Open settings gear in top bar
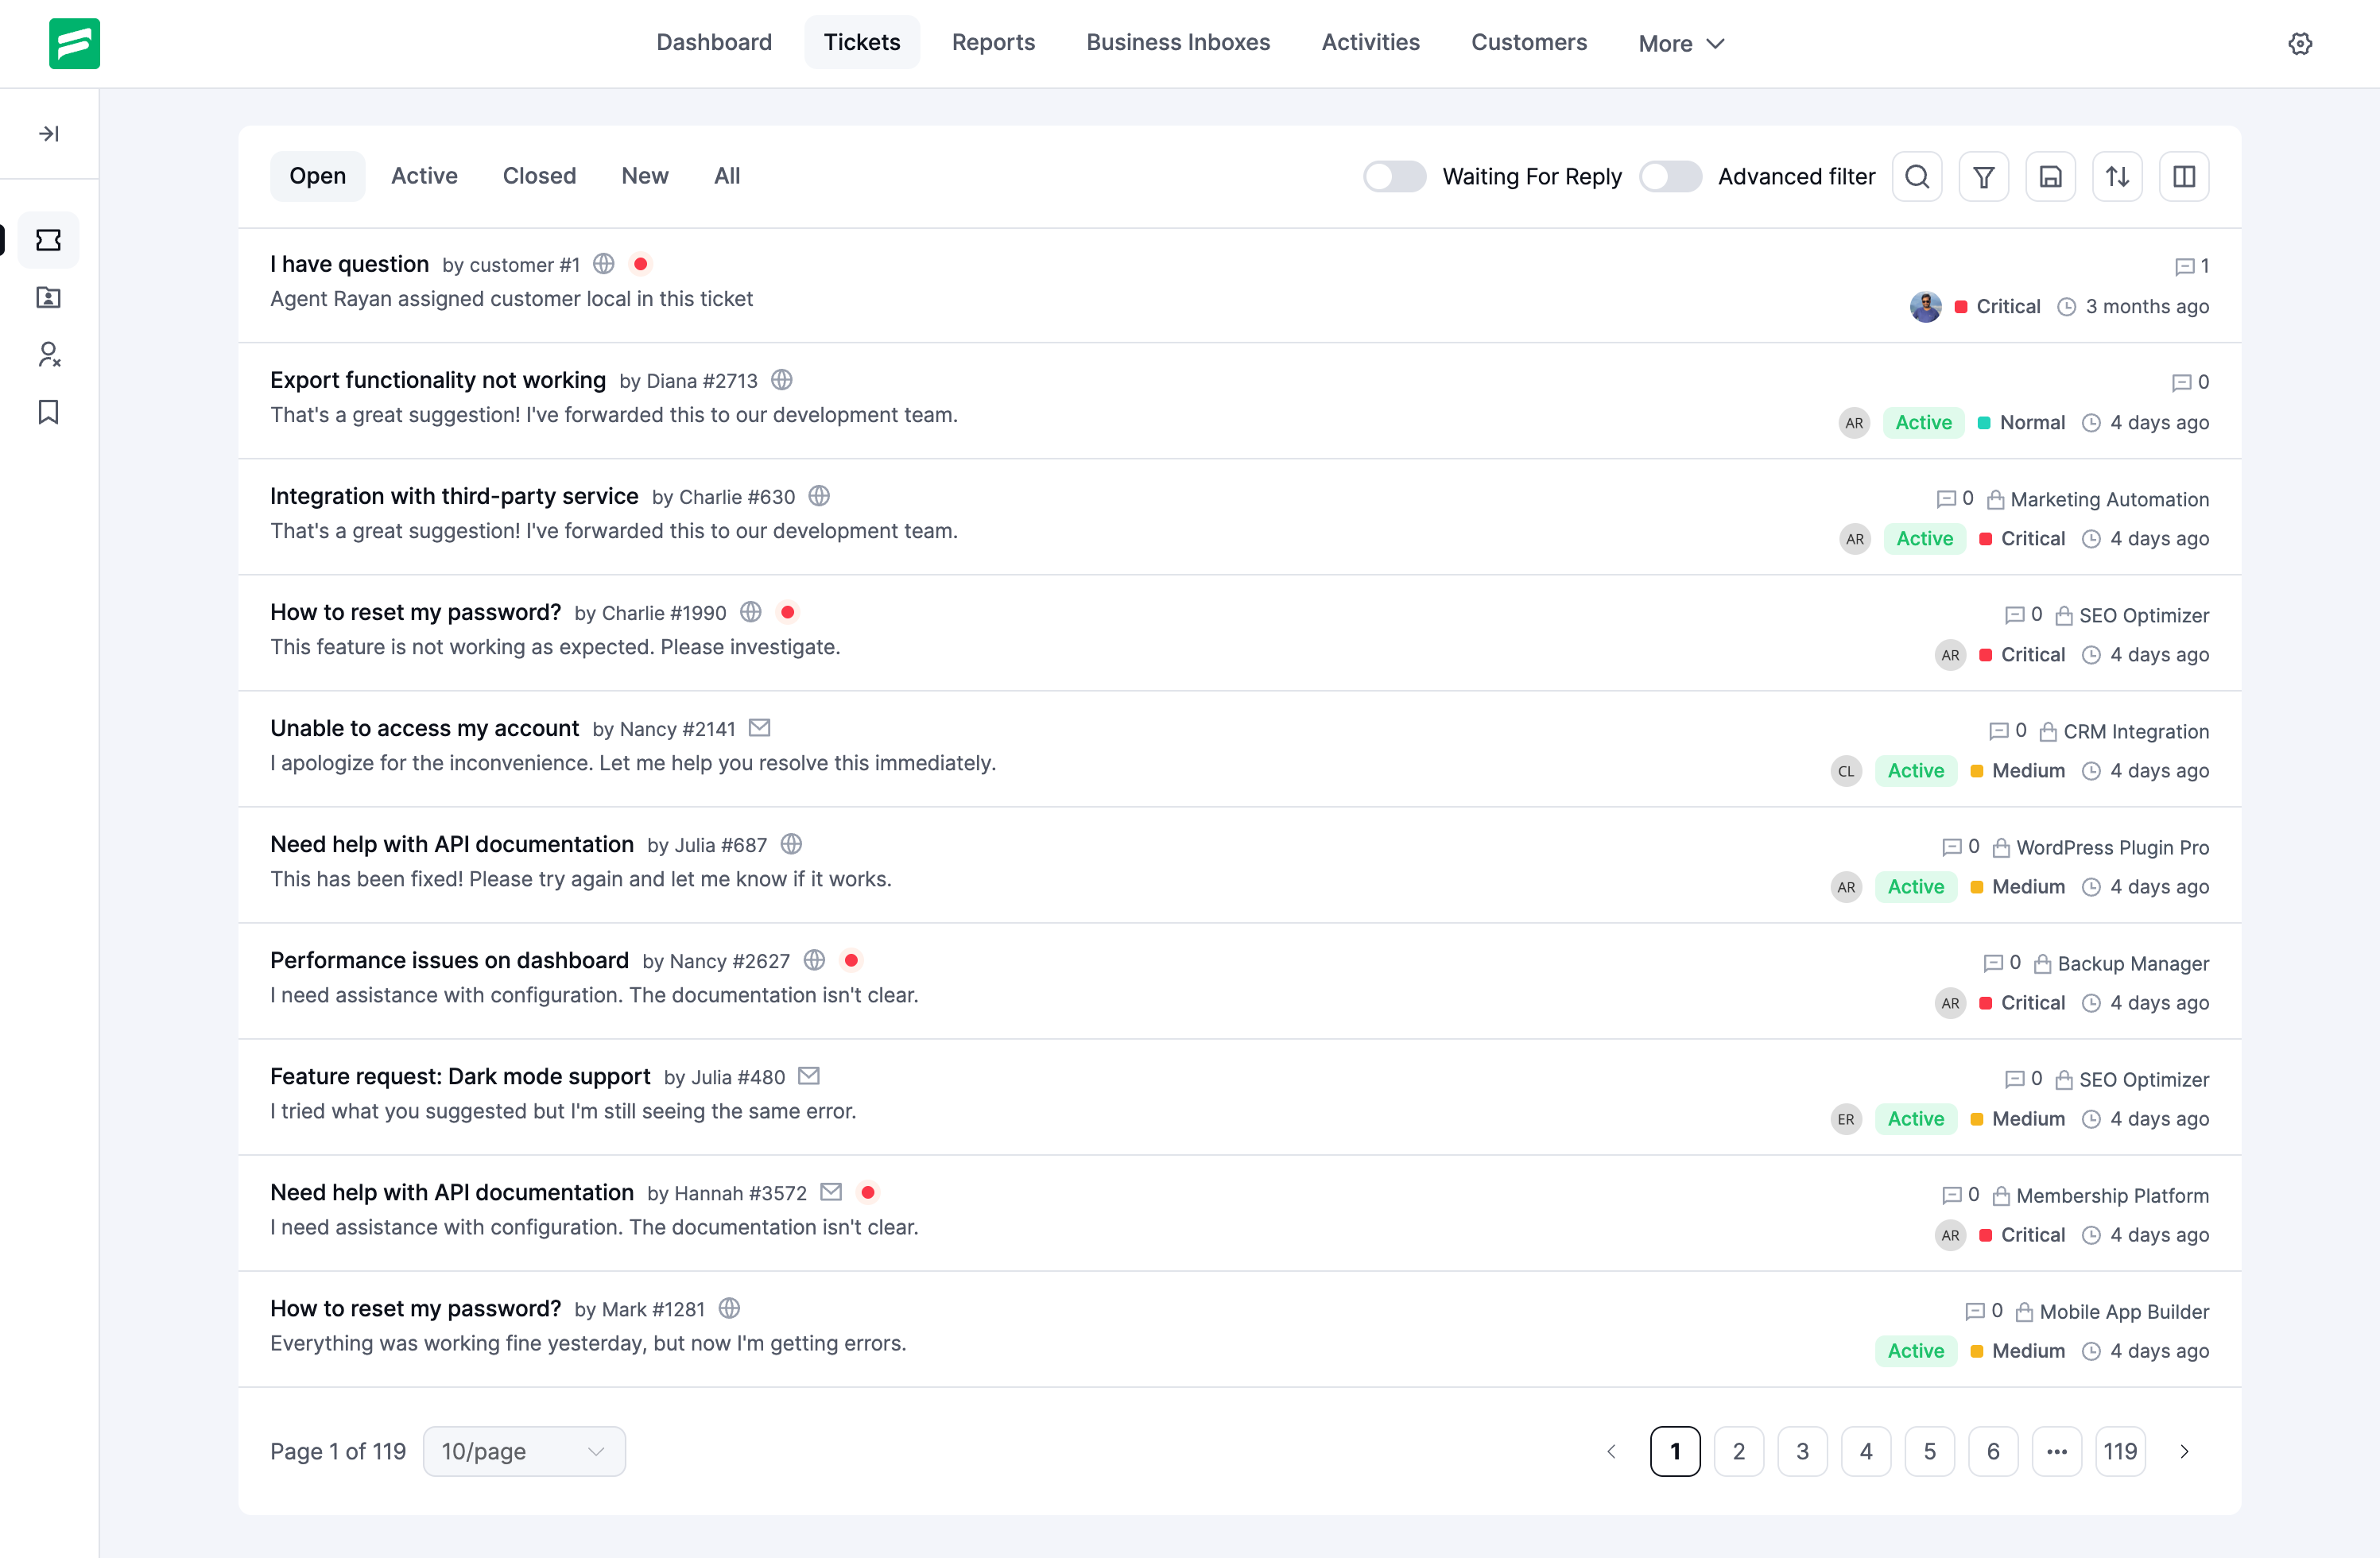The height and width of the screenshot is (1558, 2380). [x=2299, y=43]
